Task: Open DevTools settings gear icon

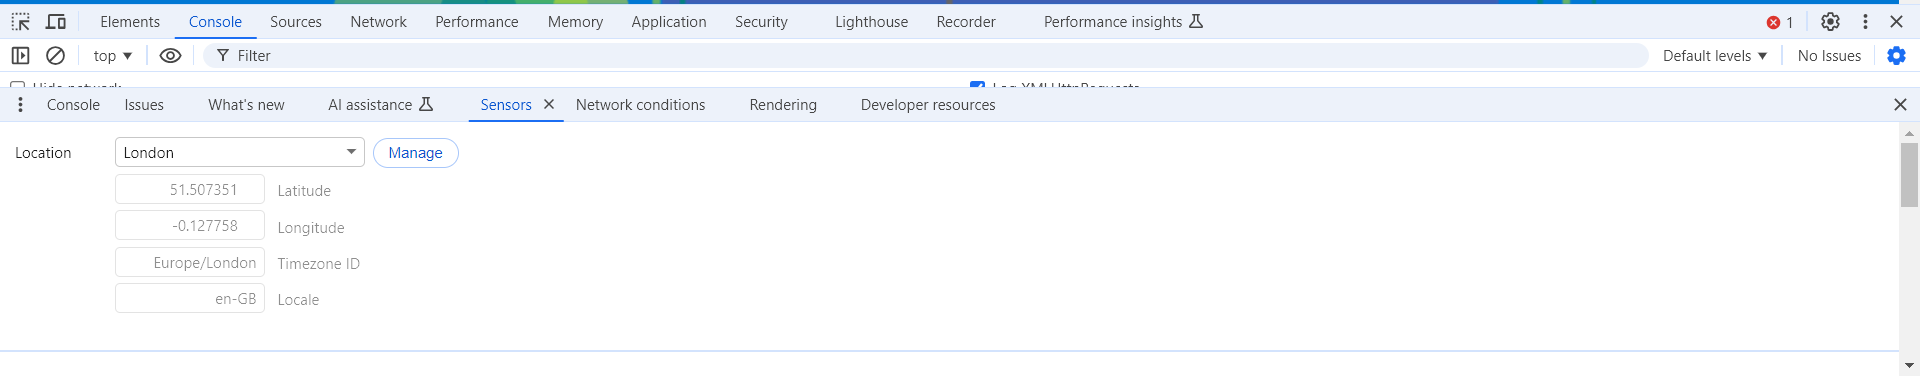Action: coord(1830,21)
